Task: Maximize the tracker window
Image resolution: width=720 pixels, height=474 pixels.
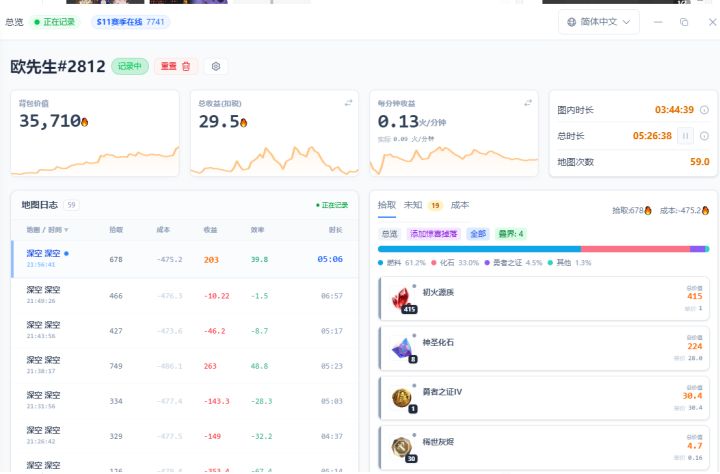Action: coord(684,22)
